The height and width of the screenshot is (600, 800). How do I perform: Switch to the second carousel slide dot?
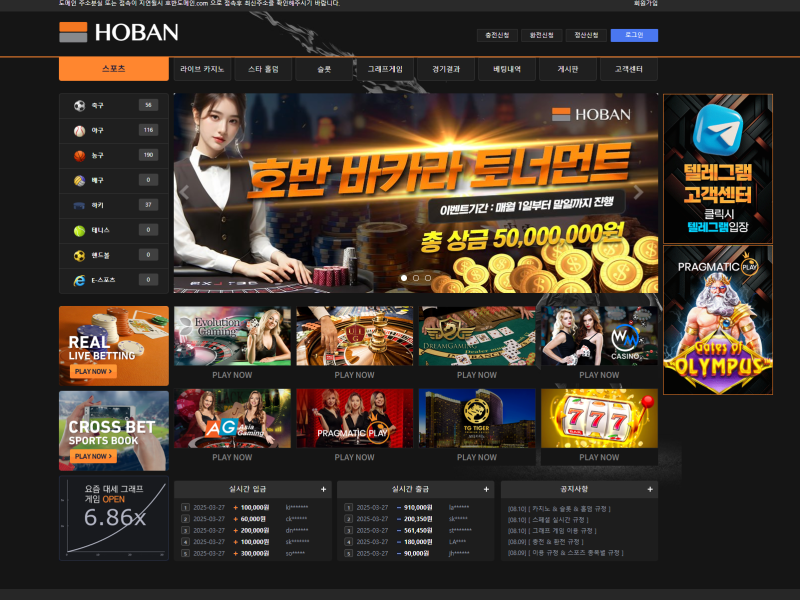pos(416,278)
